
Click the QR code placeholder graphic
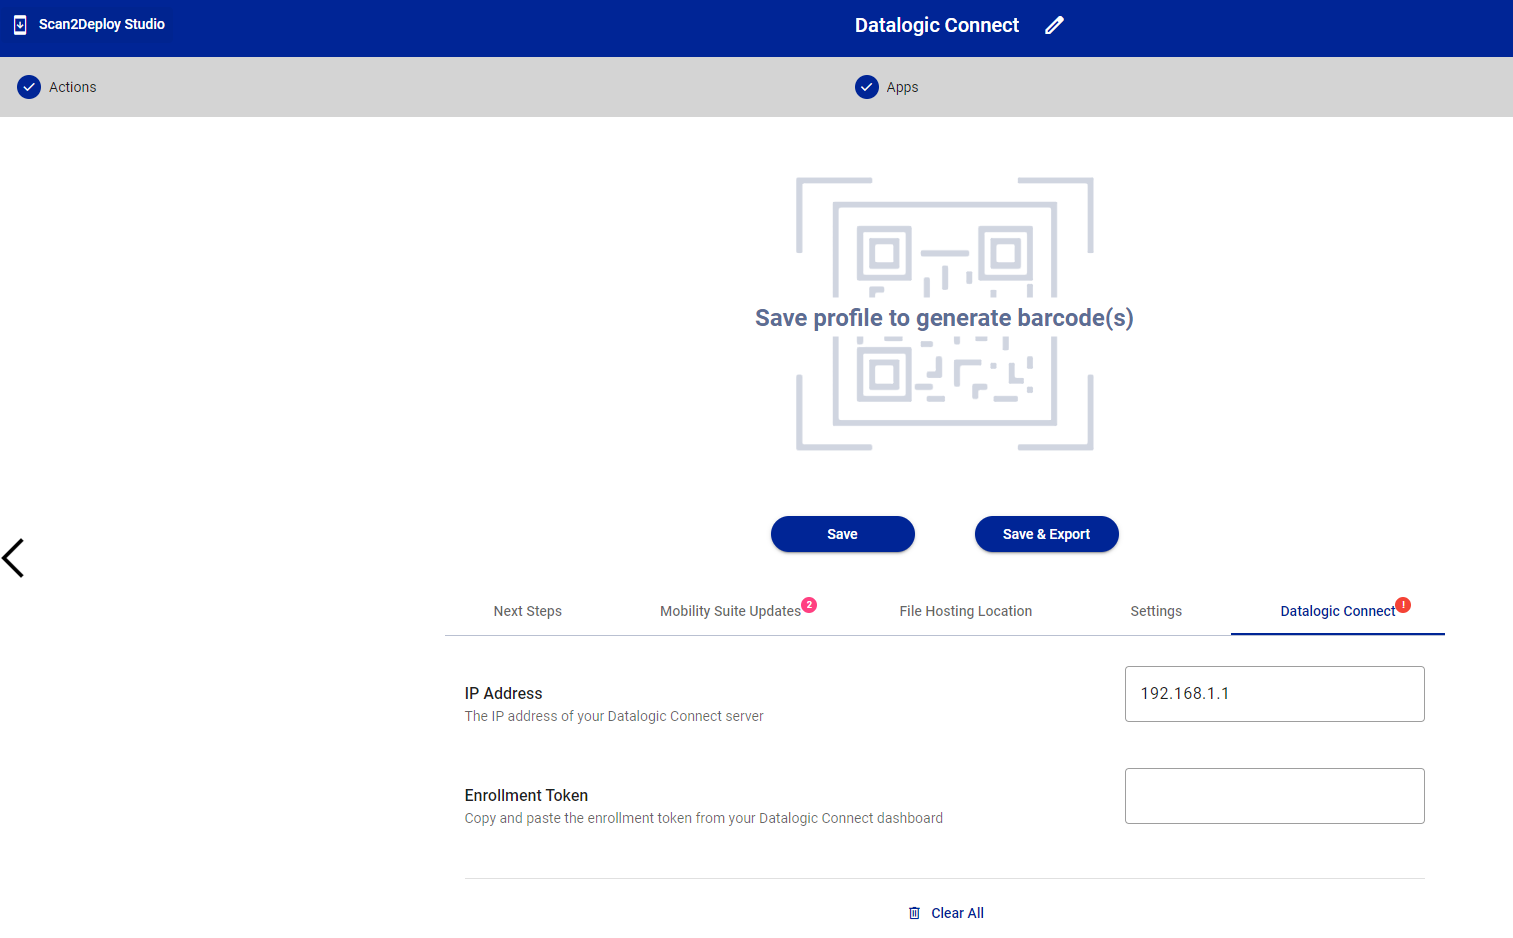tap(944, 250)
